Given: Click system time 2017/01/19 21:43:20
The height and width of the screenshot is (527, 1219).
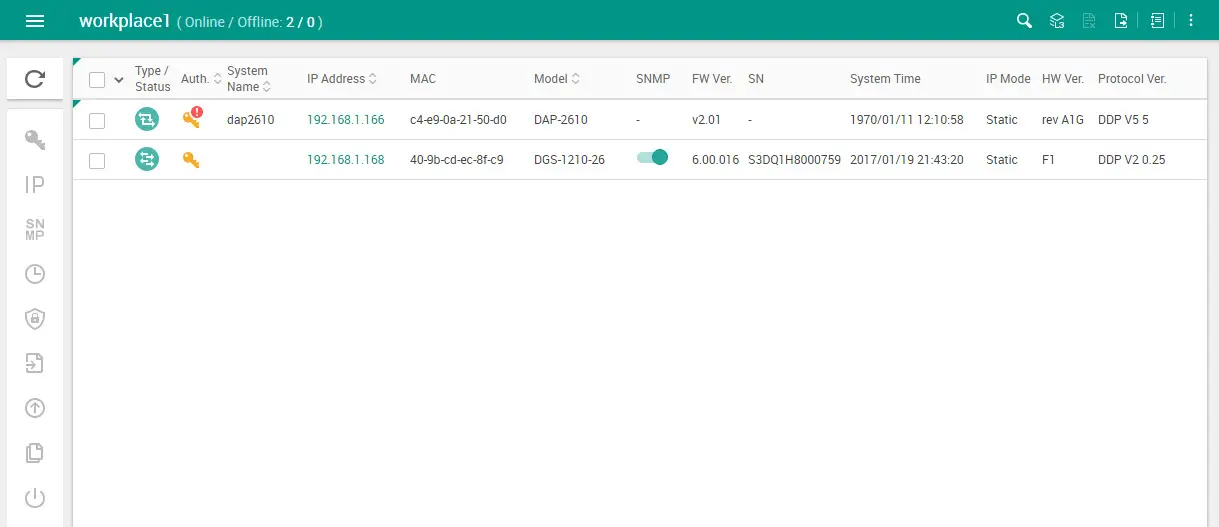Looking at the screenshot, I should [907, 160].
